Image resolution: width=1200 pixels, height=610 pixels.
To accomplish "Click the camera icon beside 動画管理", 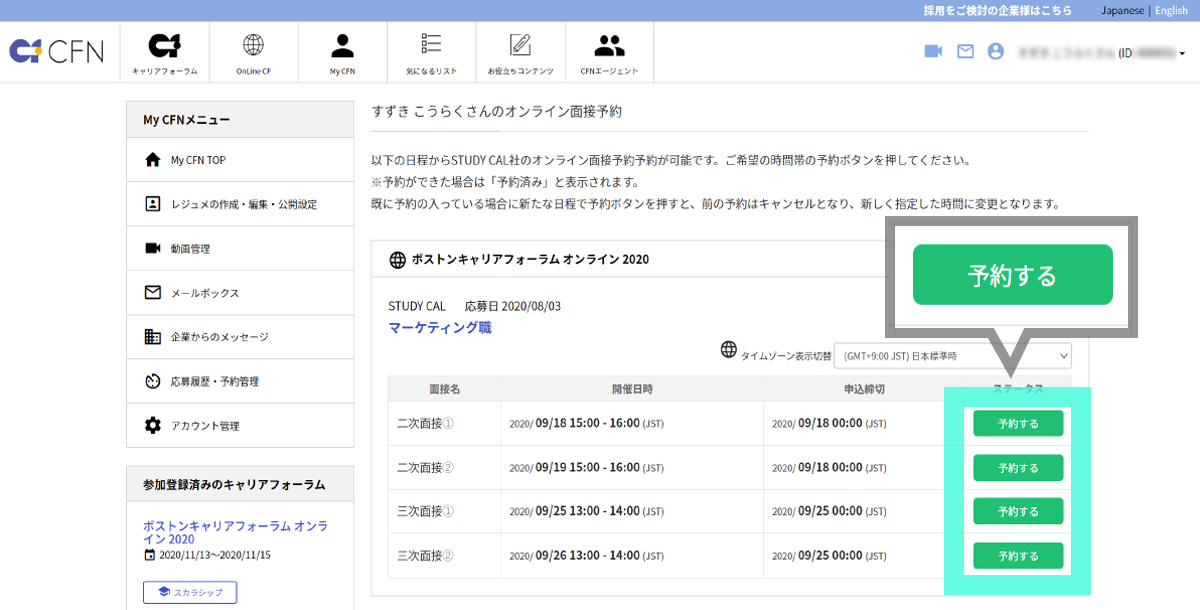I will [153, 248].
